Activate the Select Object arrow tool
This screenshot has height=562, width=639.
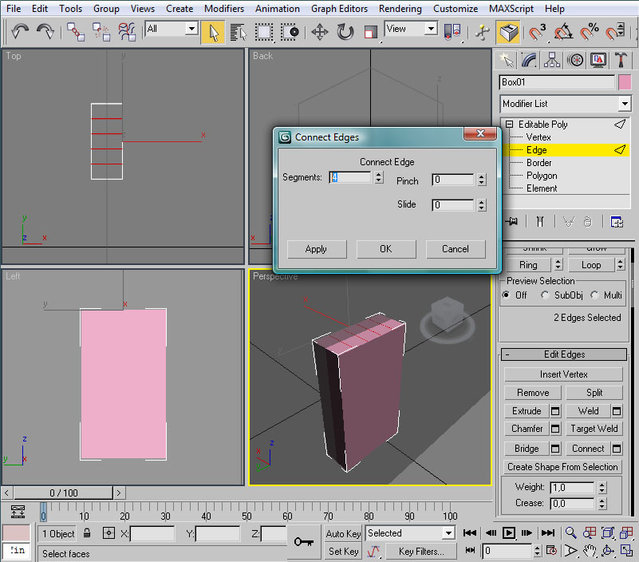click(213, 31)
